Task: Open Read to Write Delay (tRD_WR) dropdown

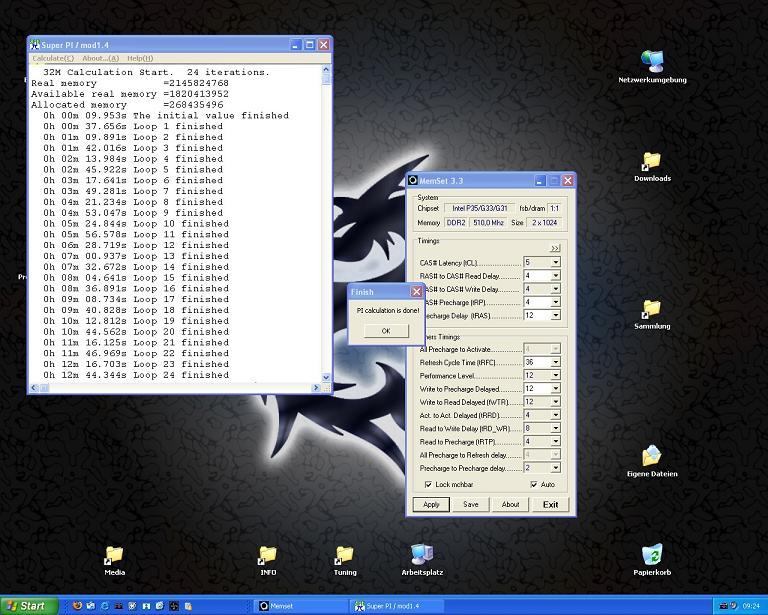Action: [555, 428]
